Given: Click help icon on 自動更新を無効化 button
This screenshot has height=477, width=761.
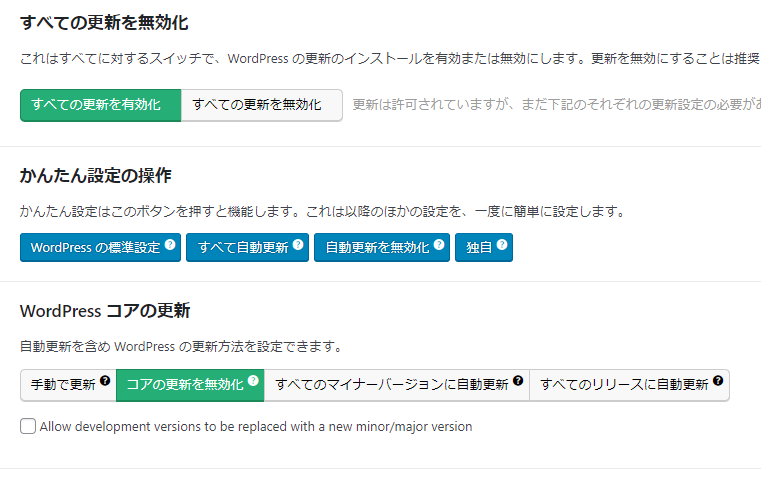Looking at the screenshot, I should [439, 244].
